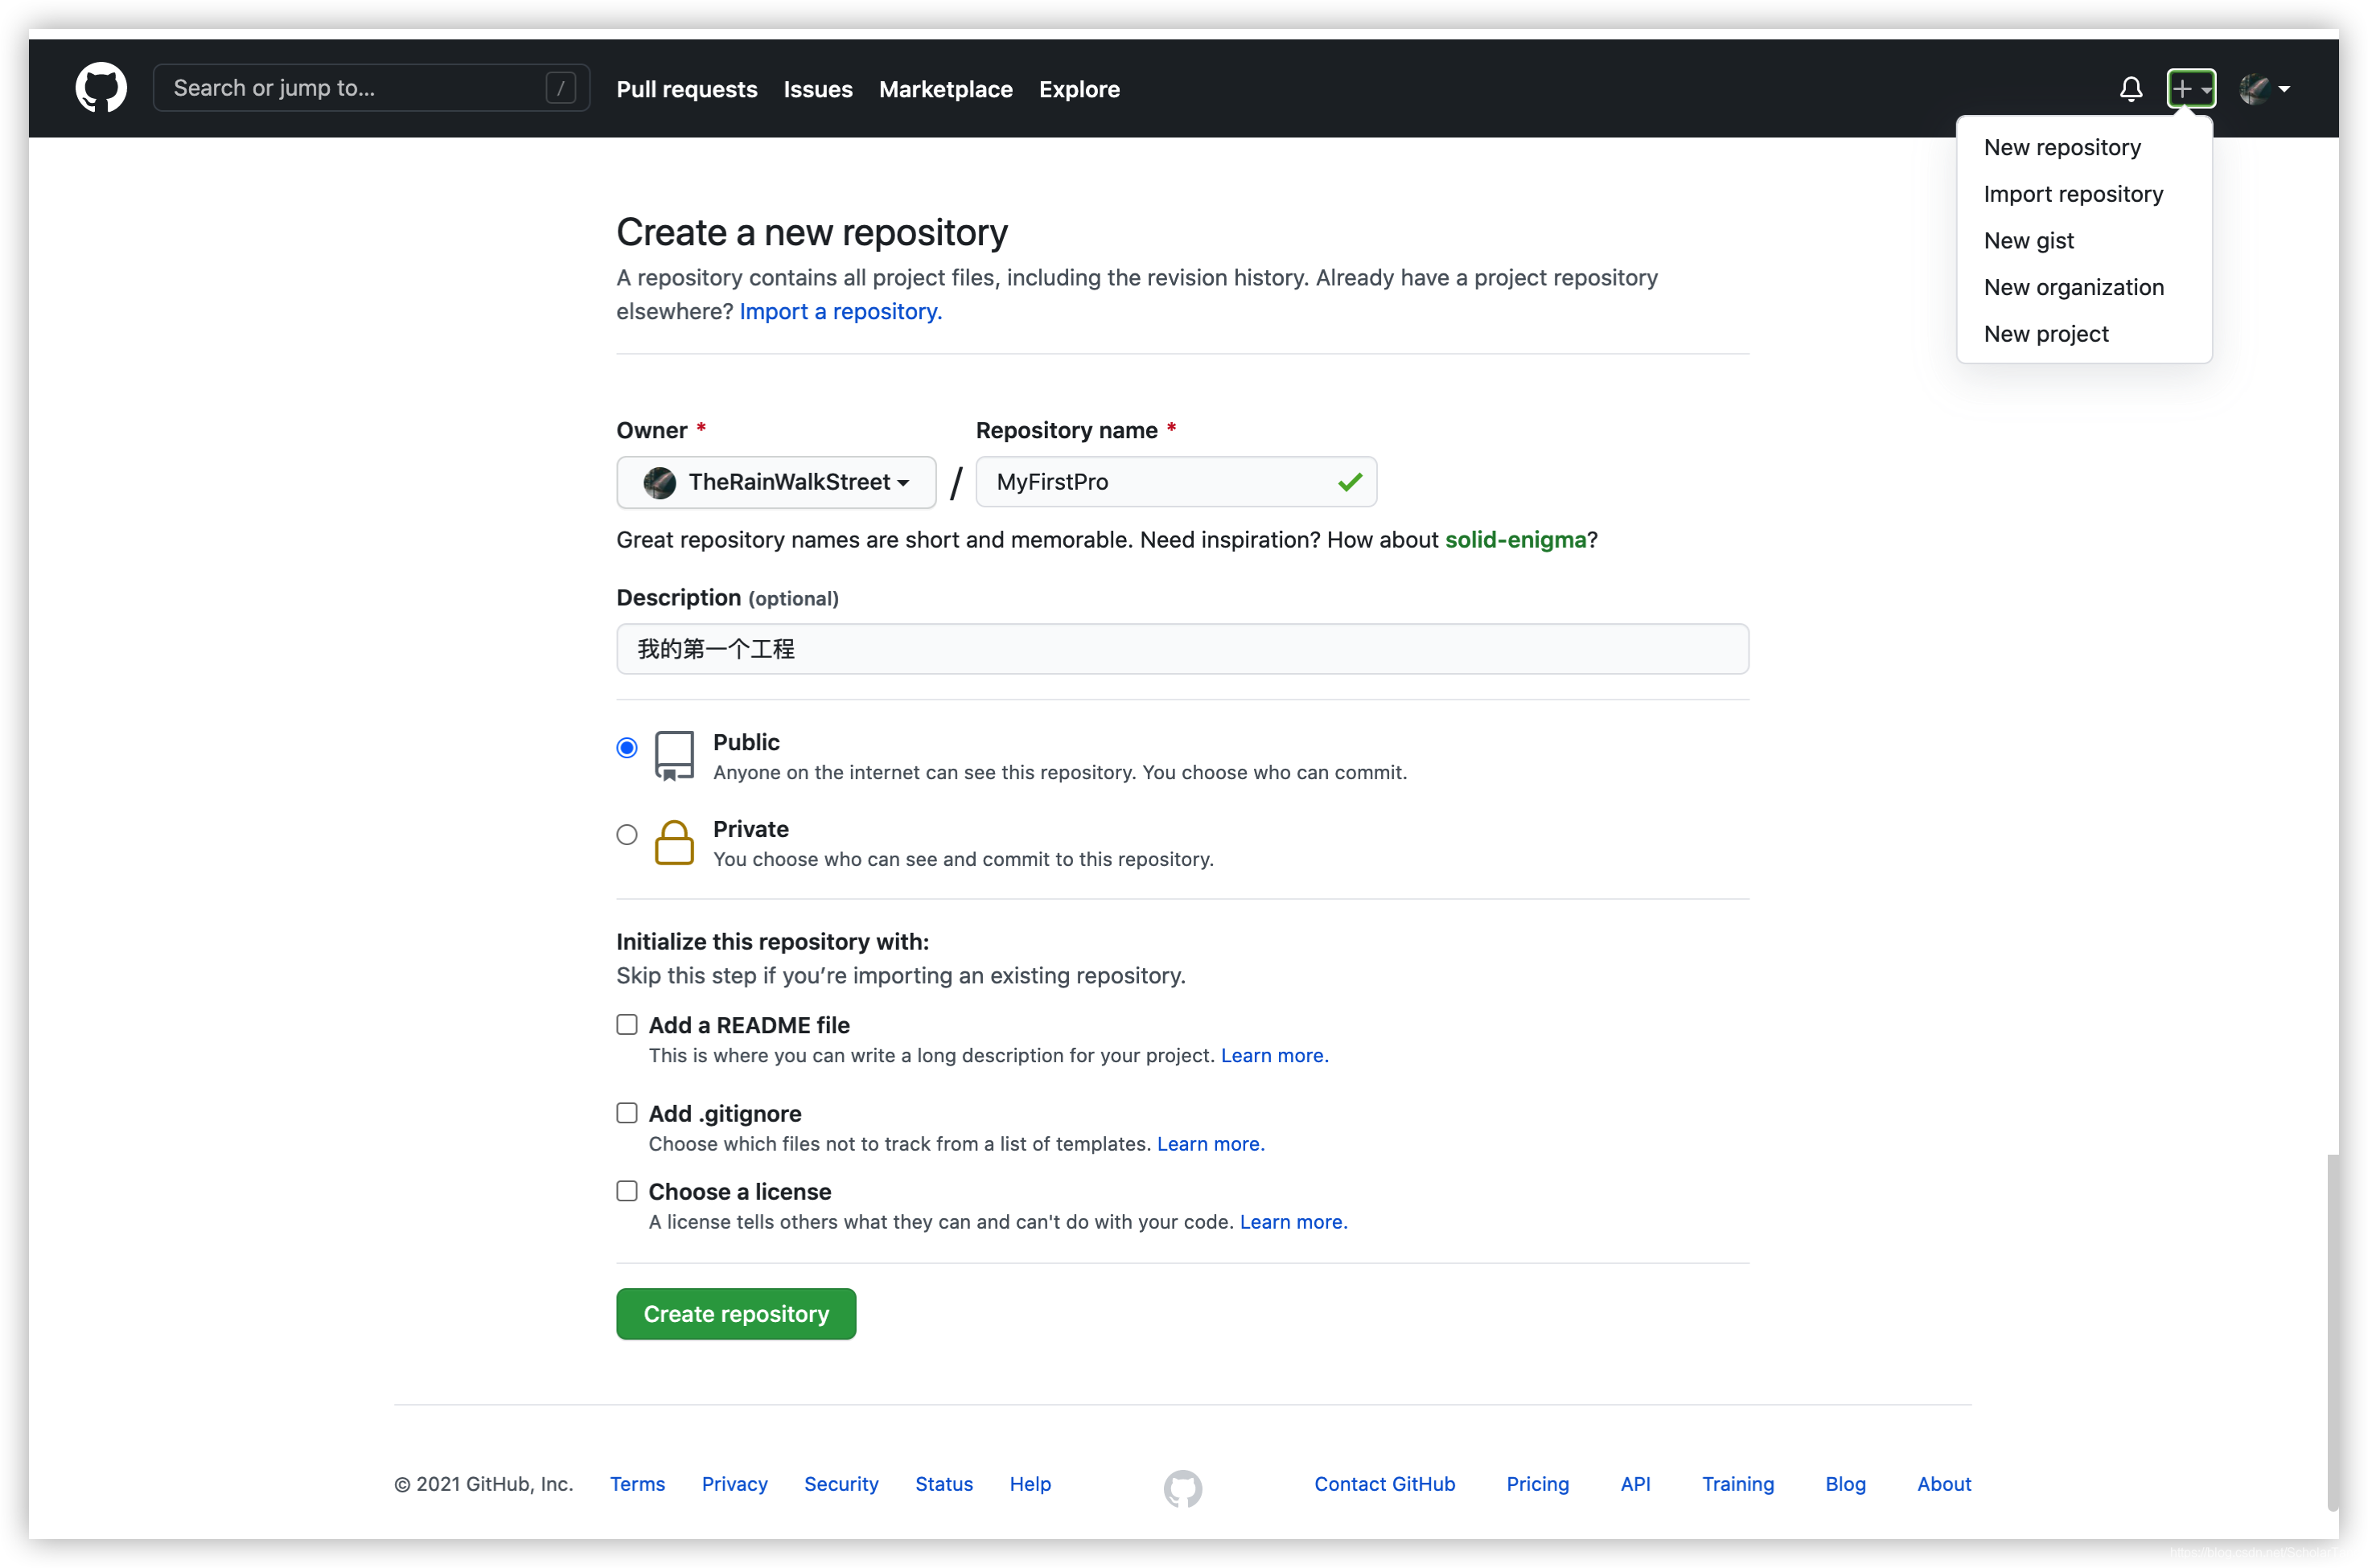
Task: Open the Status footer link
Action: (943, 1484)
